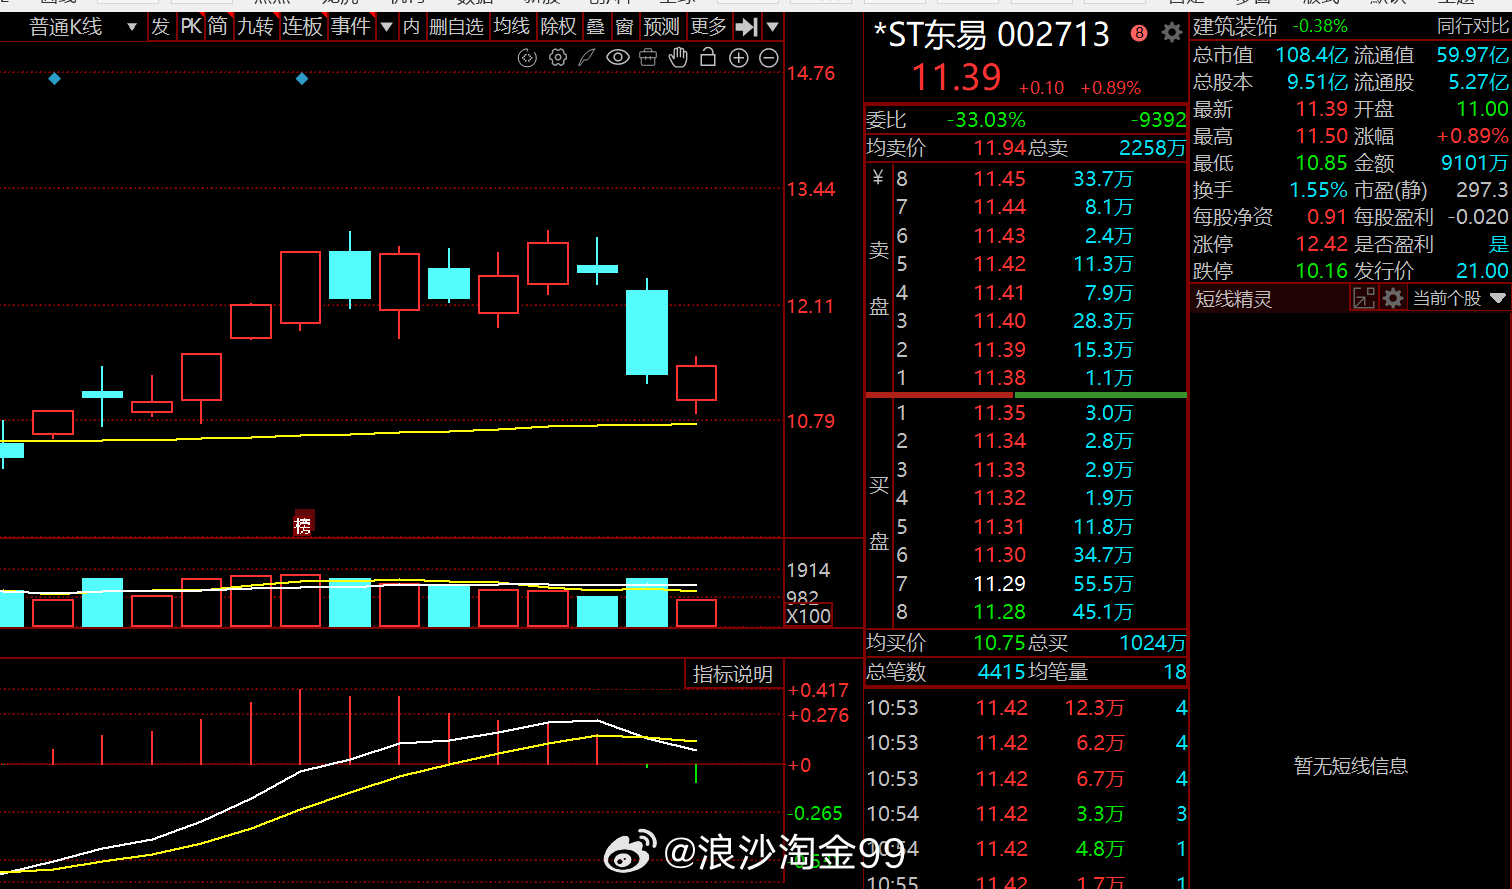
Task: Click the 发 toolbar button
Action: click(x=160, y=27)
